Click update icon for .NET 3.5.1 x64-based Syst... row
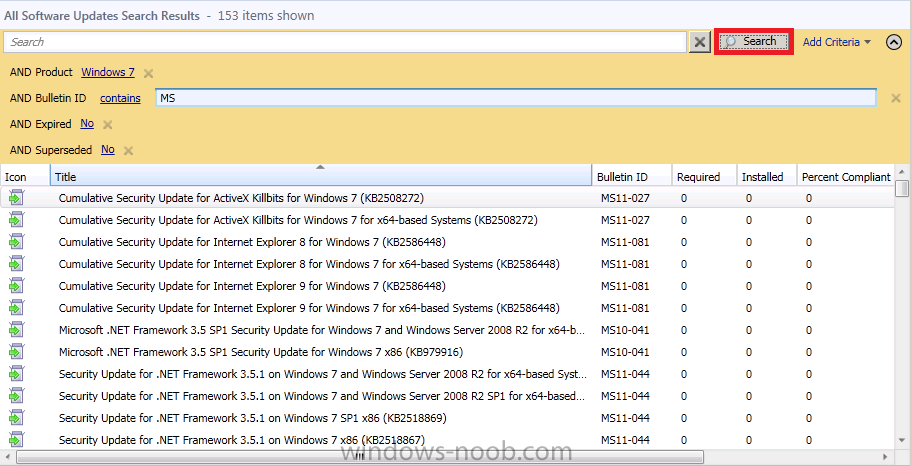 point(16,373)
